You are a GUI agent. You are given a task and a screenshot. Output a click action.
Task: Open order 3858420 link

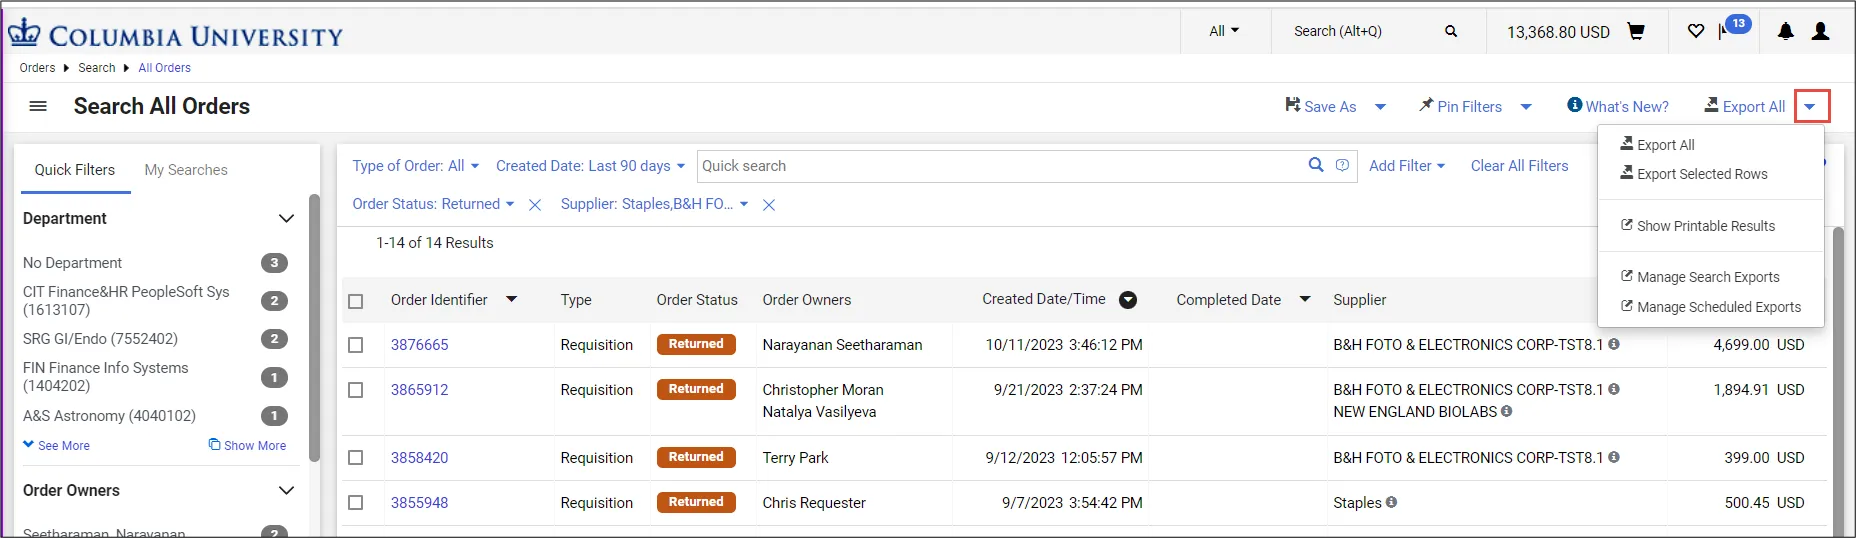420,458
